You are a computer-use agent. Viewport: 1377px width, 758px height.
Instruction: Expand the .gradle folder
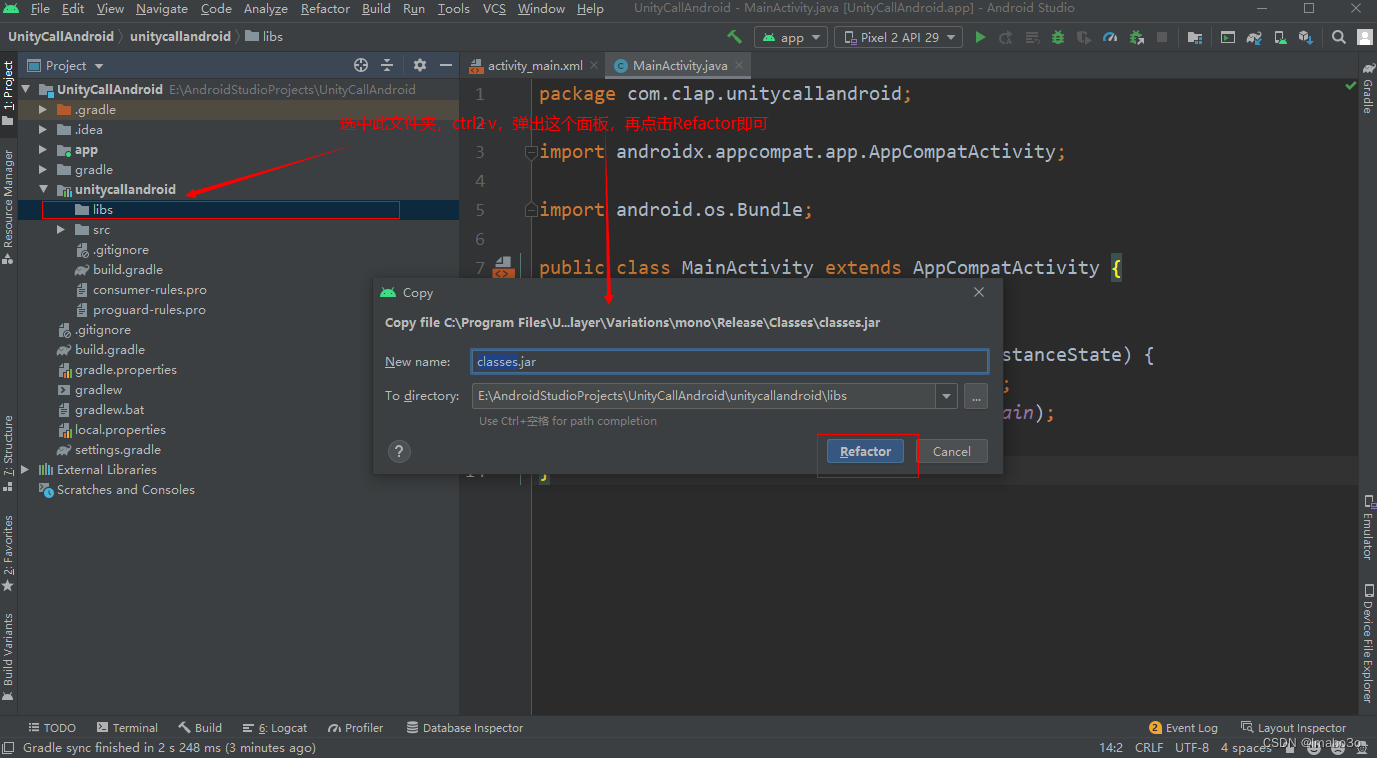pos(43,110)
